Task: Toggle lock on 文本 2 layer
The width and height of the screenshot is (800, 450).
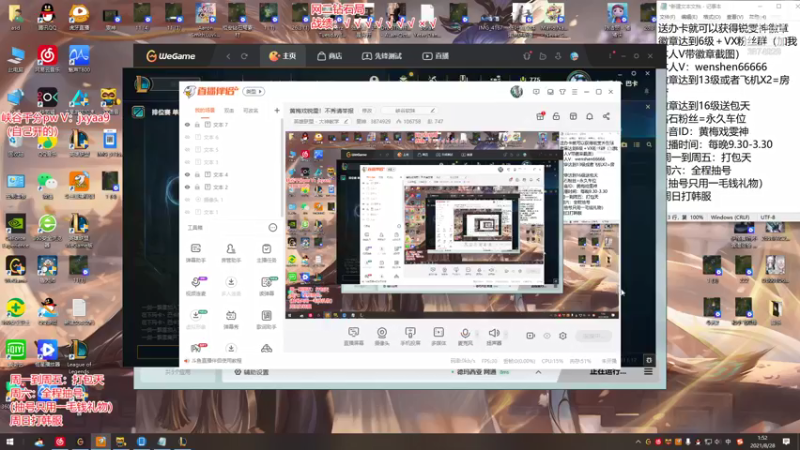Action: pos(197,187)
